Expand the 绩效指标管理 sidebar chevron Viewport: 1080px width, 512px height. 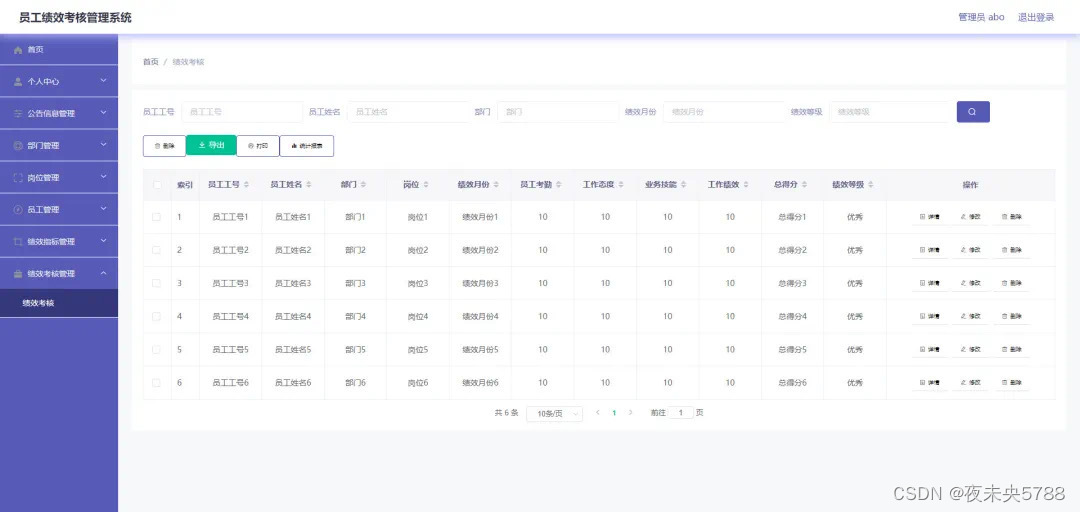[103, 241]
